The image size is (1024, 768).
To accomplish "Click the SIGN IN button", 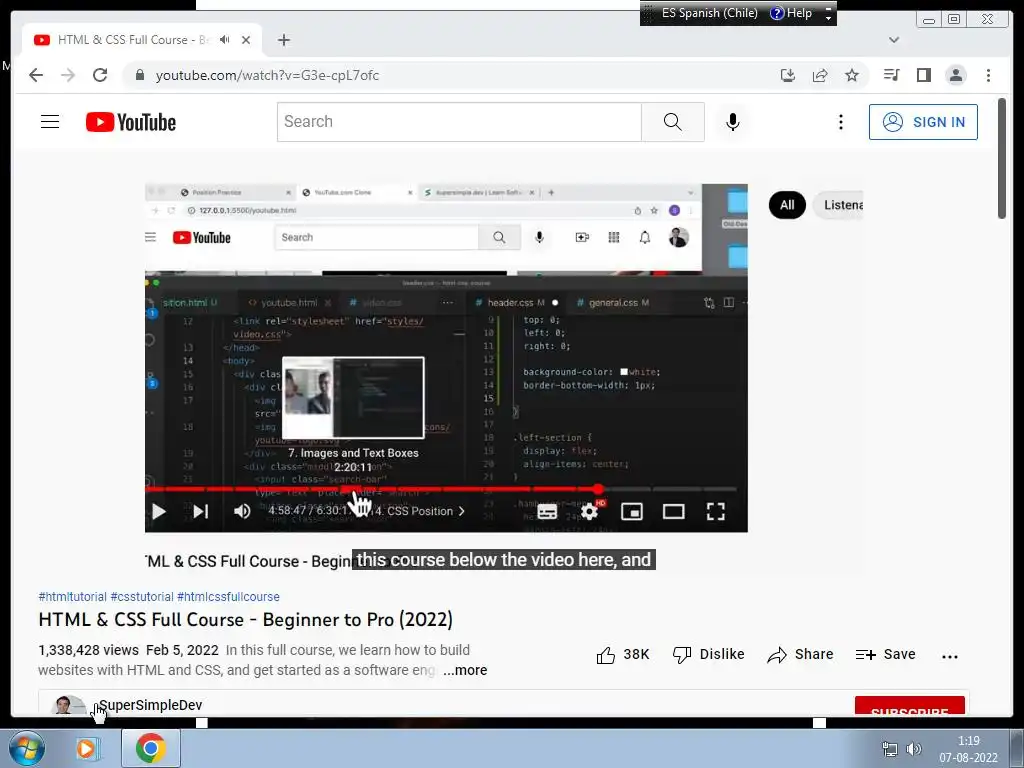I will coord(923,121).
